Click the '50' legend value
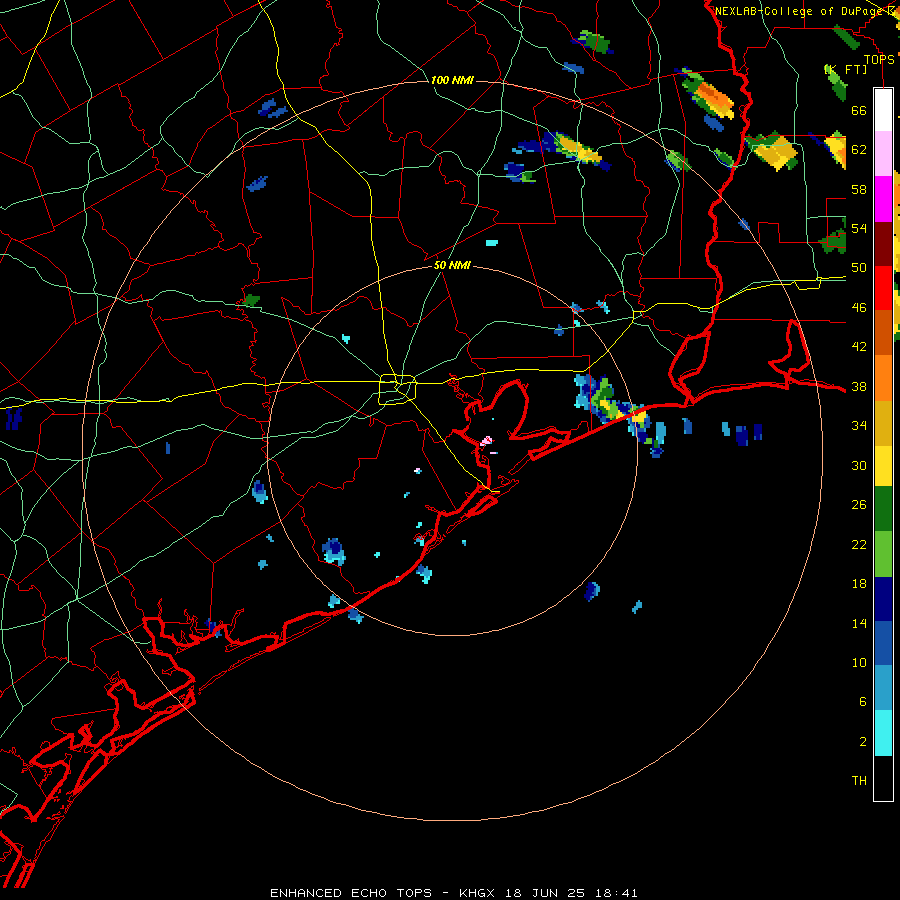 pos(859,267)
